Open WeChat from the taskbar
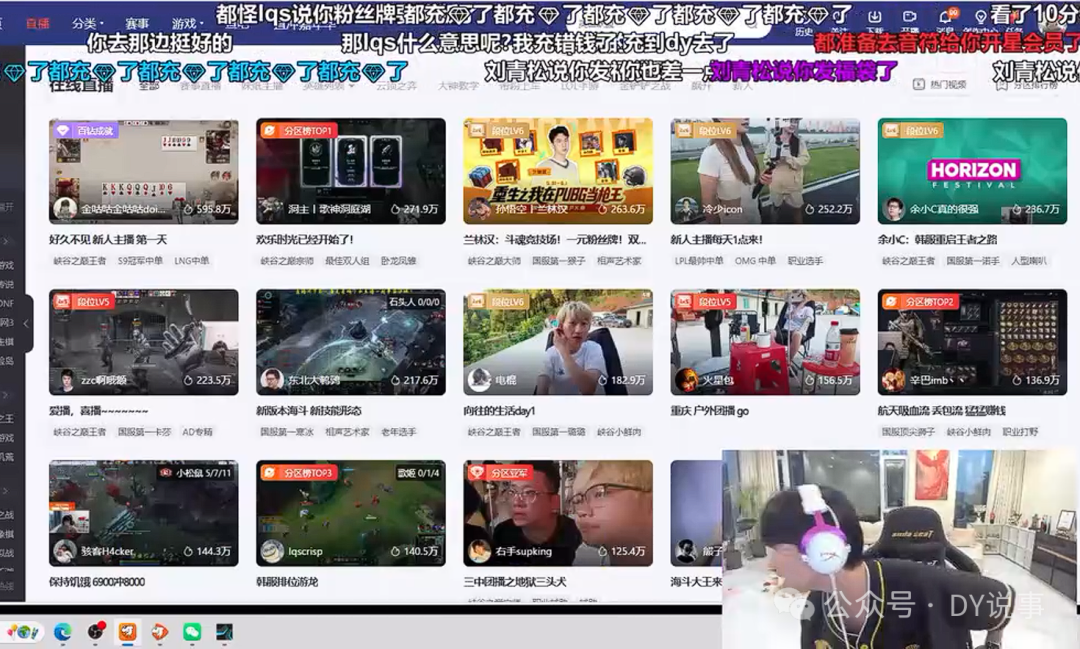Viewport: 1080px width, 649px height. (x=192, y=631)
